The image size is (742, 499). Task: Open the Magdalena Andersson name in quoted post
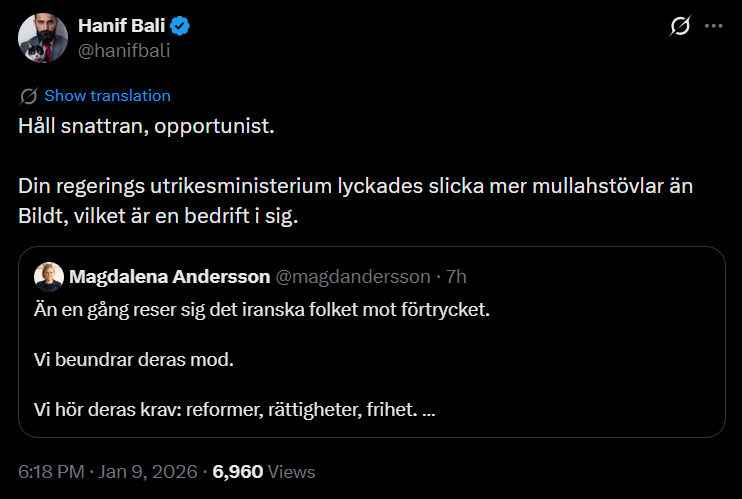click(169, 276)
